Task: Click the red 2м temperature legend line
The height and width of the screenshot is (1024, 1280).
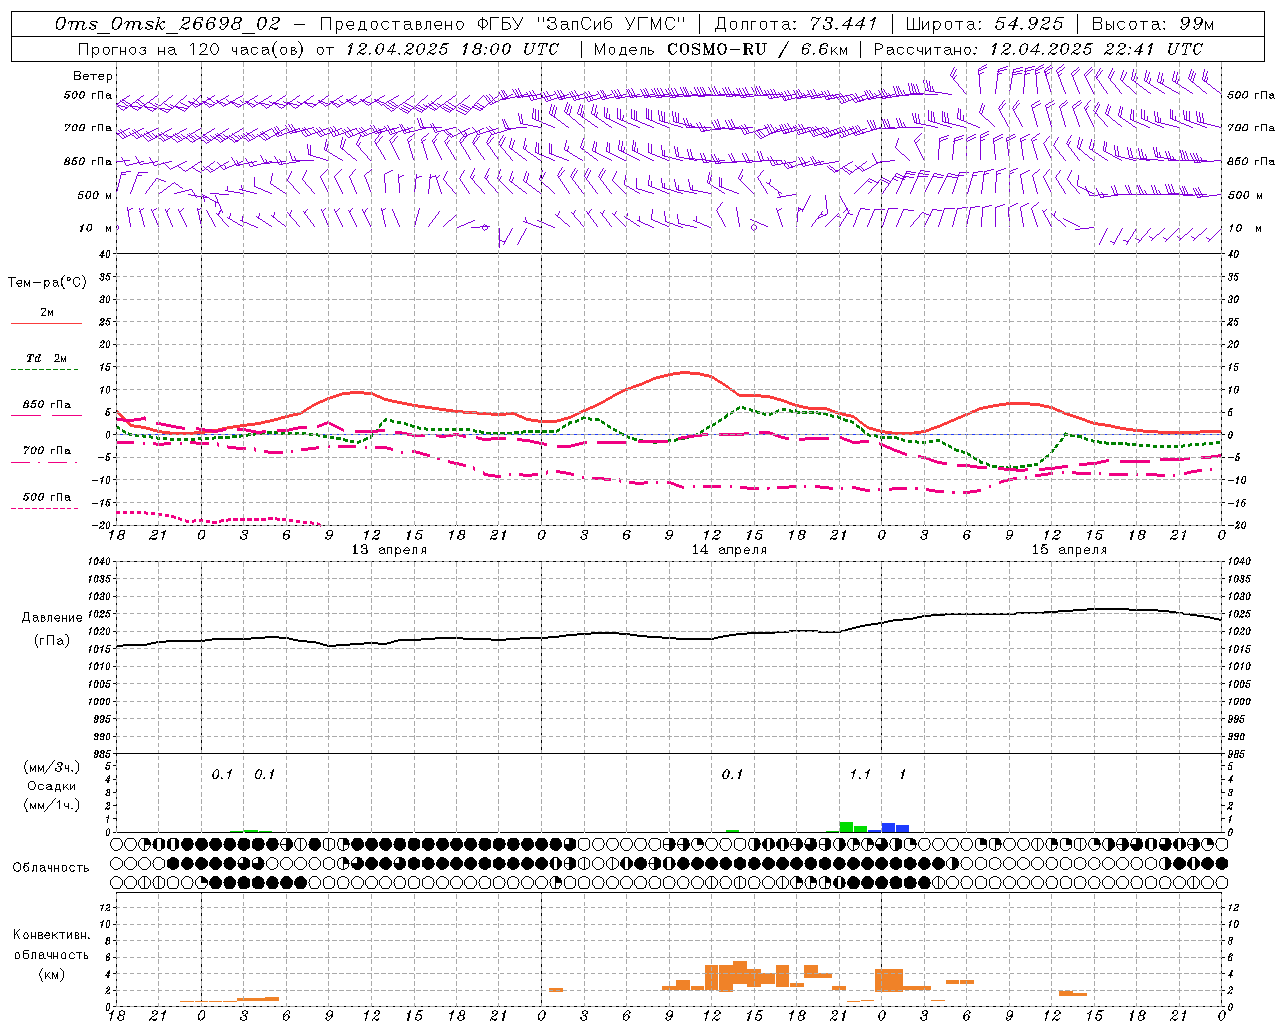Action: pyautogui.click(x=46, y=323)
